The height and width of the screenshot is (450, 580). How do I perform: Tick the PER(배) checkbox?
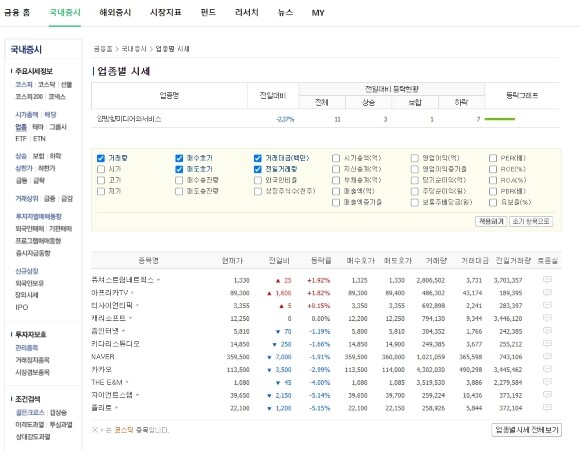493,158
